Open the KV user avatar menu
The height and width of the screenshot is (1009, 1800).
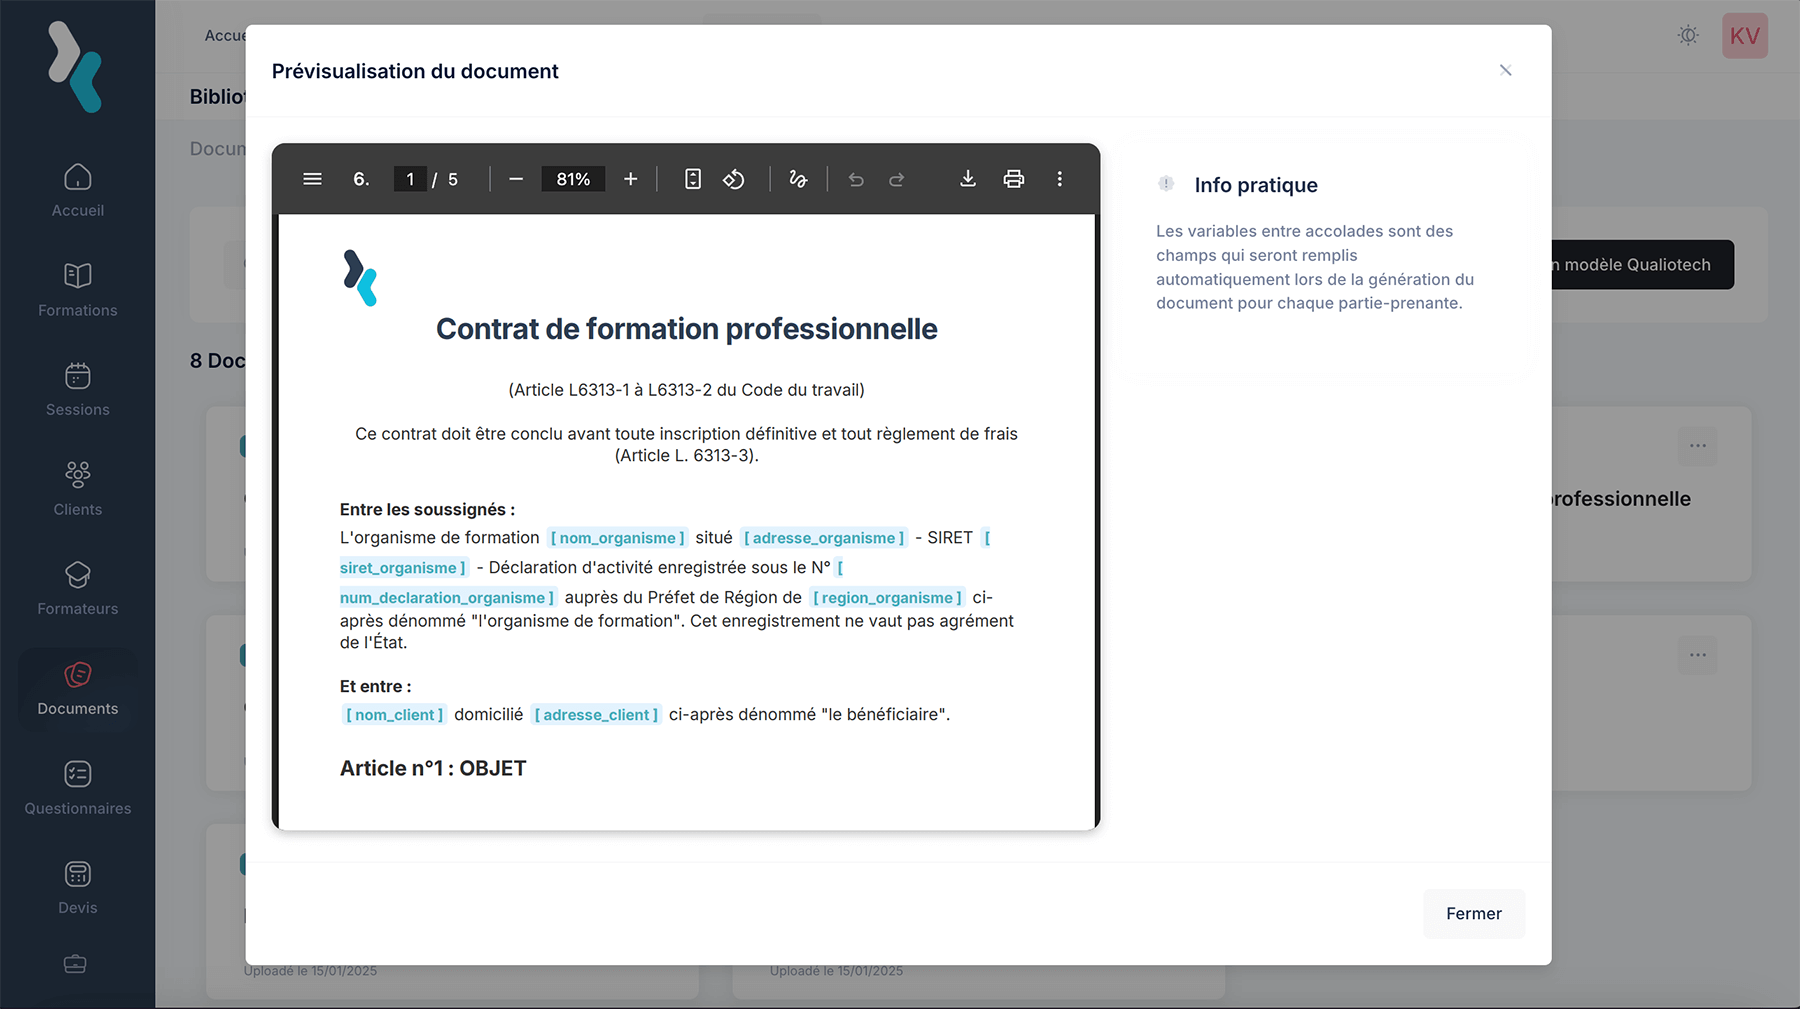(1744, 36)
